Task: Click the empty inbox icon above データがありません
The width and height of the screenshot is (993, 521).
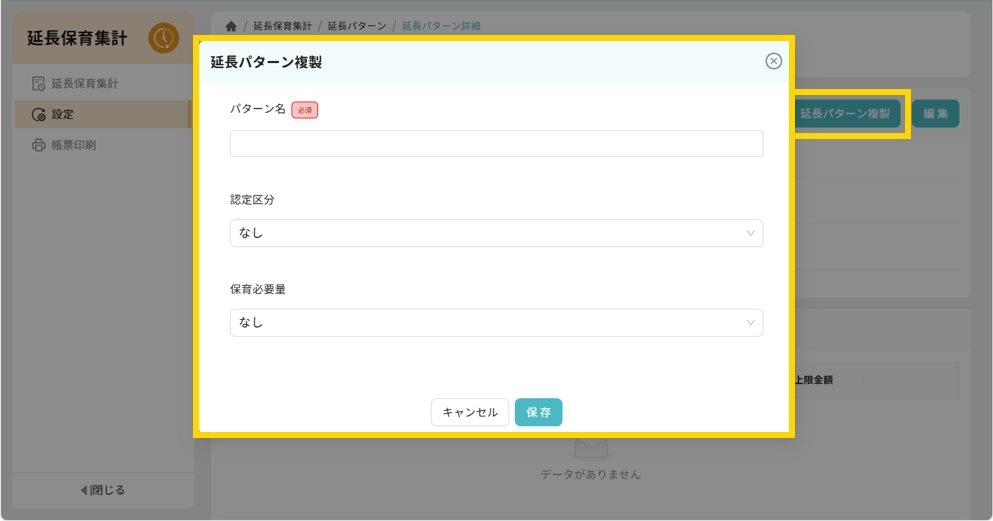Action: click(x=590, y=447)
